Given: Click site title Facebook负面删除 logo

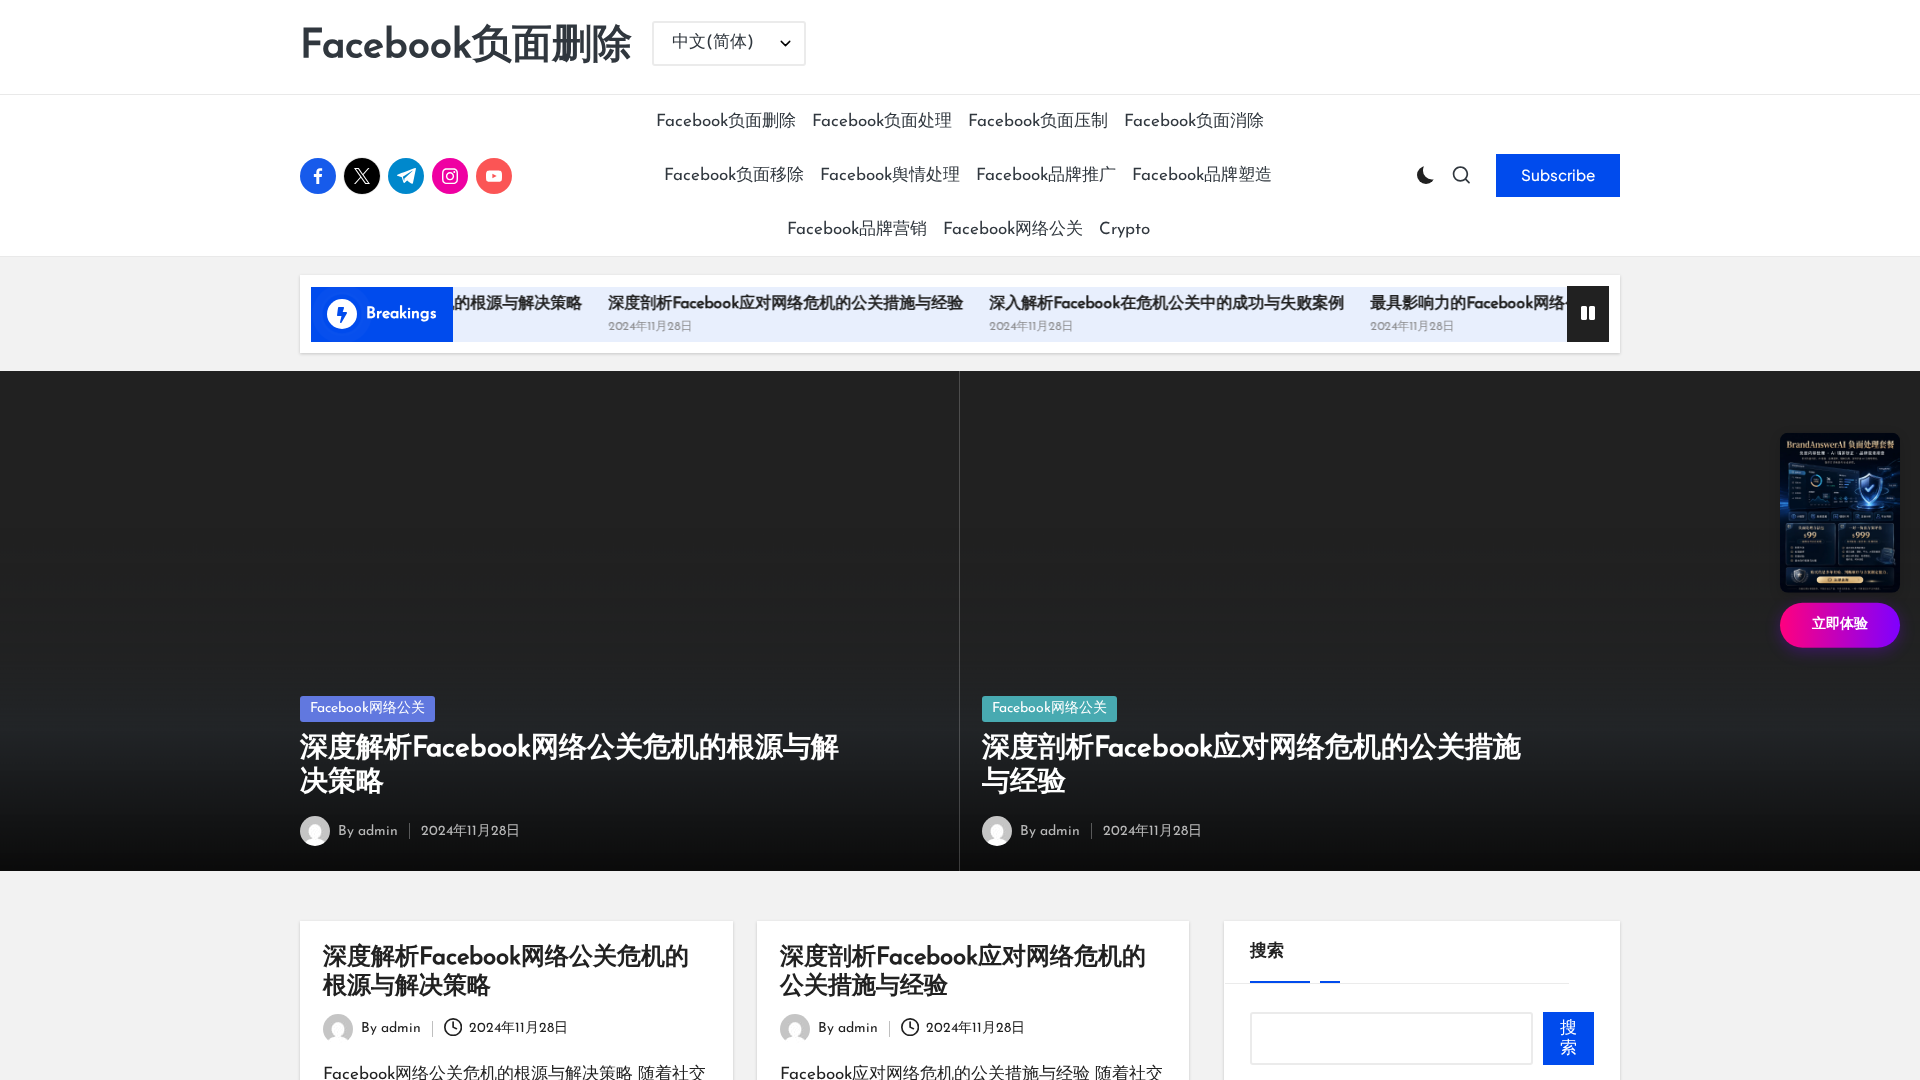Looking at the screenshot, I should tap(466, 45).
